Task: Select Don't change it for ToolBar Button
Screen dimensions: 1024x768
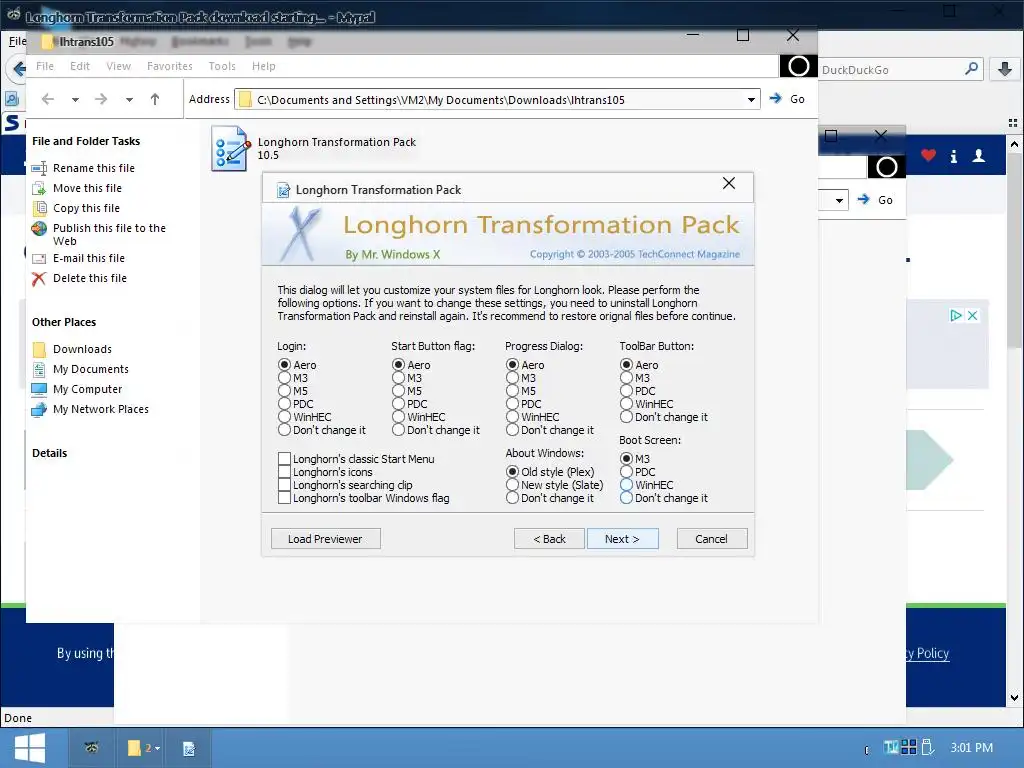Action: pos(626,417)
